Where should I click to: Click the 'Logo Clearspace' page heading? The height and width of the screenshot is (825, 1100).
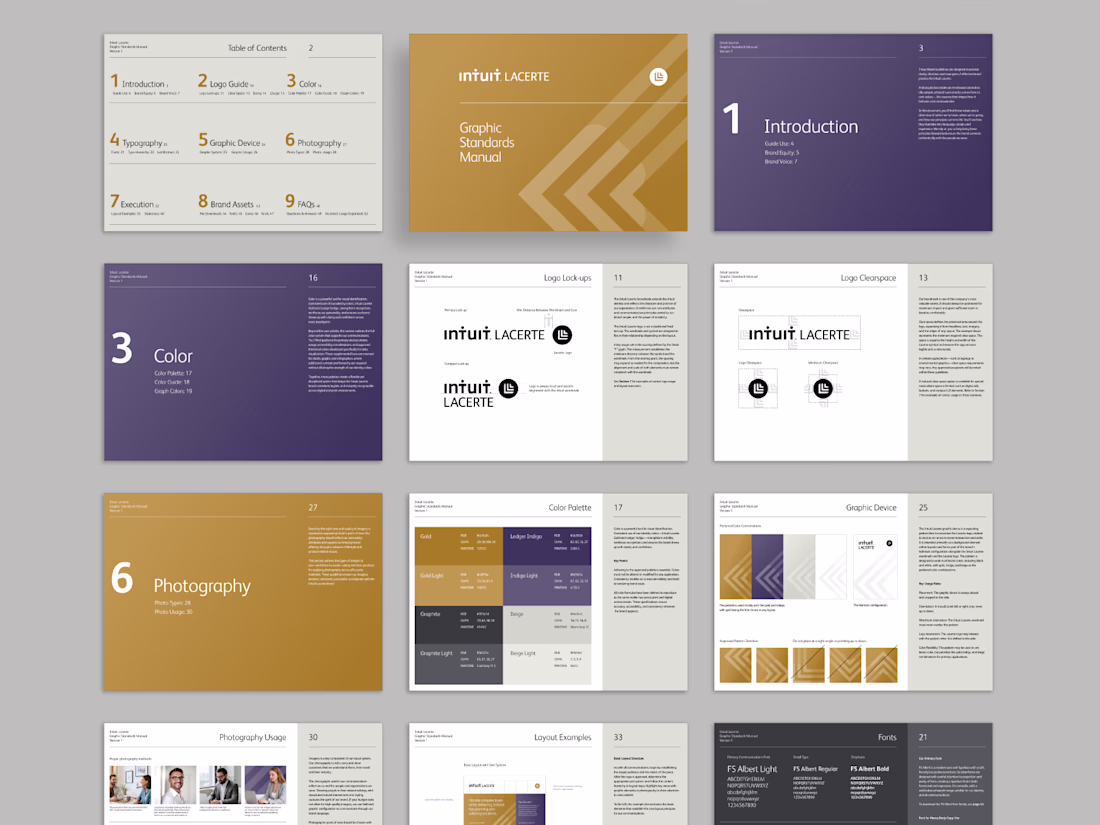point(868,278)
